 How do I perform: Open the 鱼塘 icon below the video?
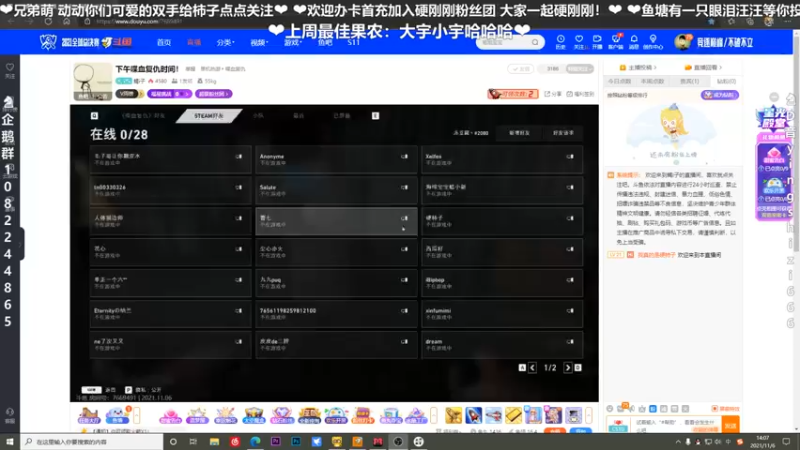click(x=117, y=415)
